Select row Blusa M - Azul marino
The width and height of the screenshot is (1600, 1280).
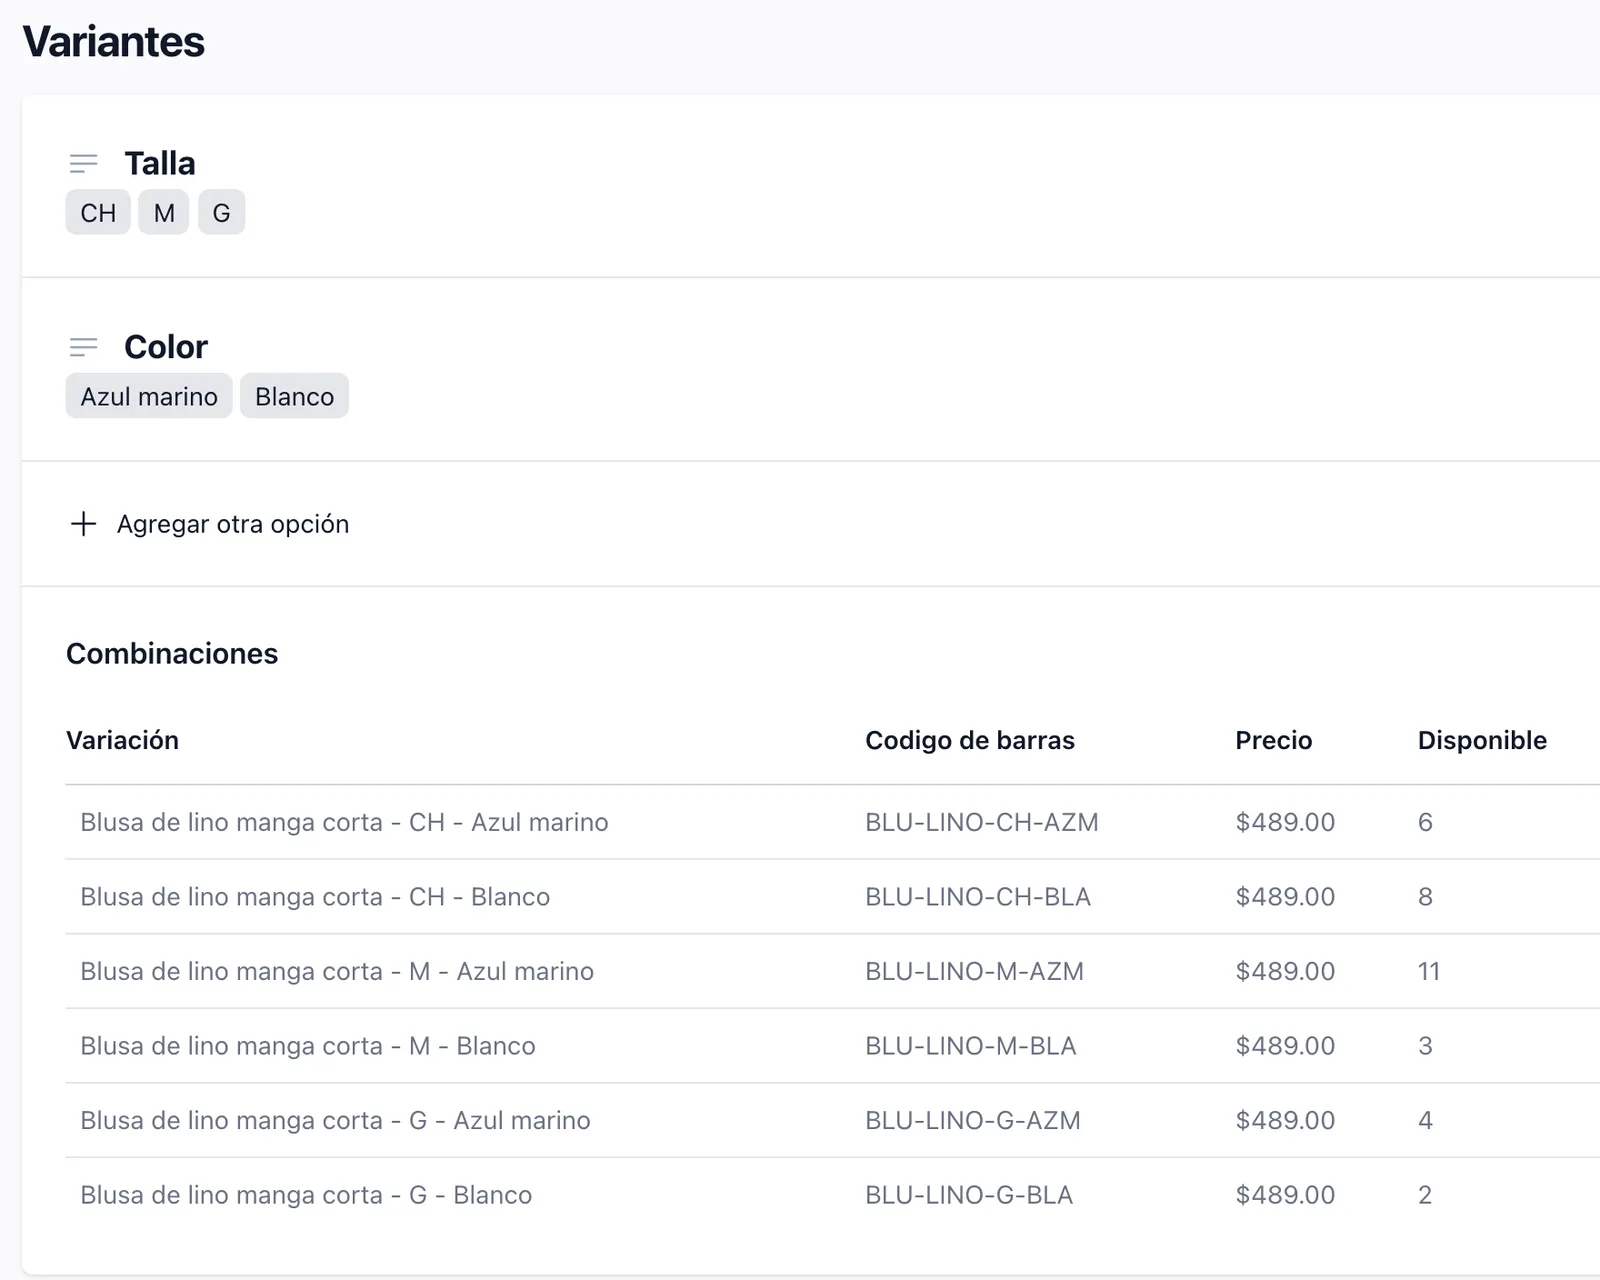click(x=833, y=971)
